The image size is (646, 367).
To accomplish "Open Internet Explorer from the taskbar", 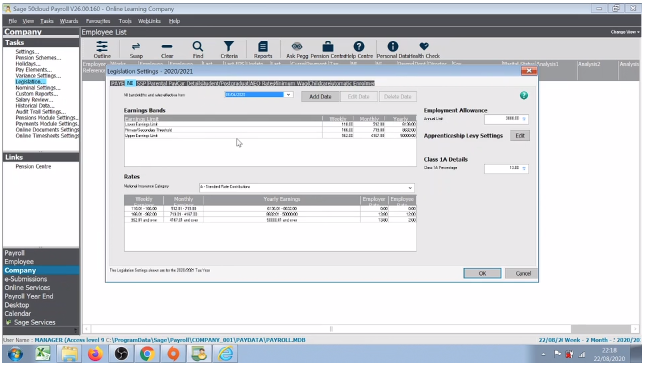I will pos(226,354).
